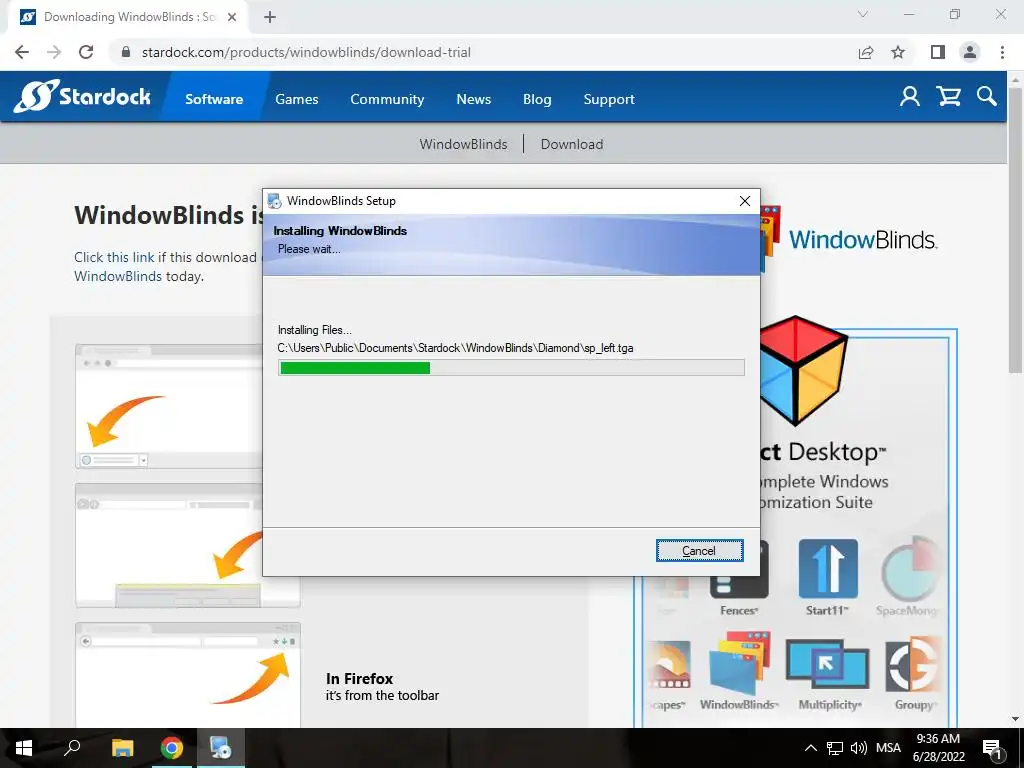Click the WindowBlinds Setup taskbar icon
The width and height of the screenshot is (1024, 768).
tap(221, 748)
